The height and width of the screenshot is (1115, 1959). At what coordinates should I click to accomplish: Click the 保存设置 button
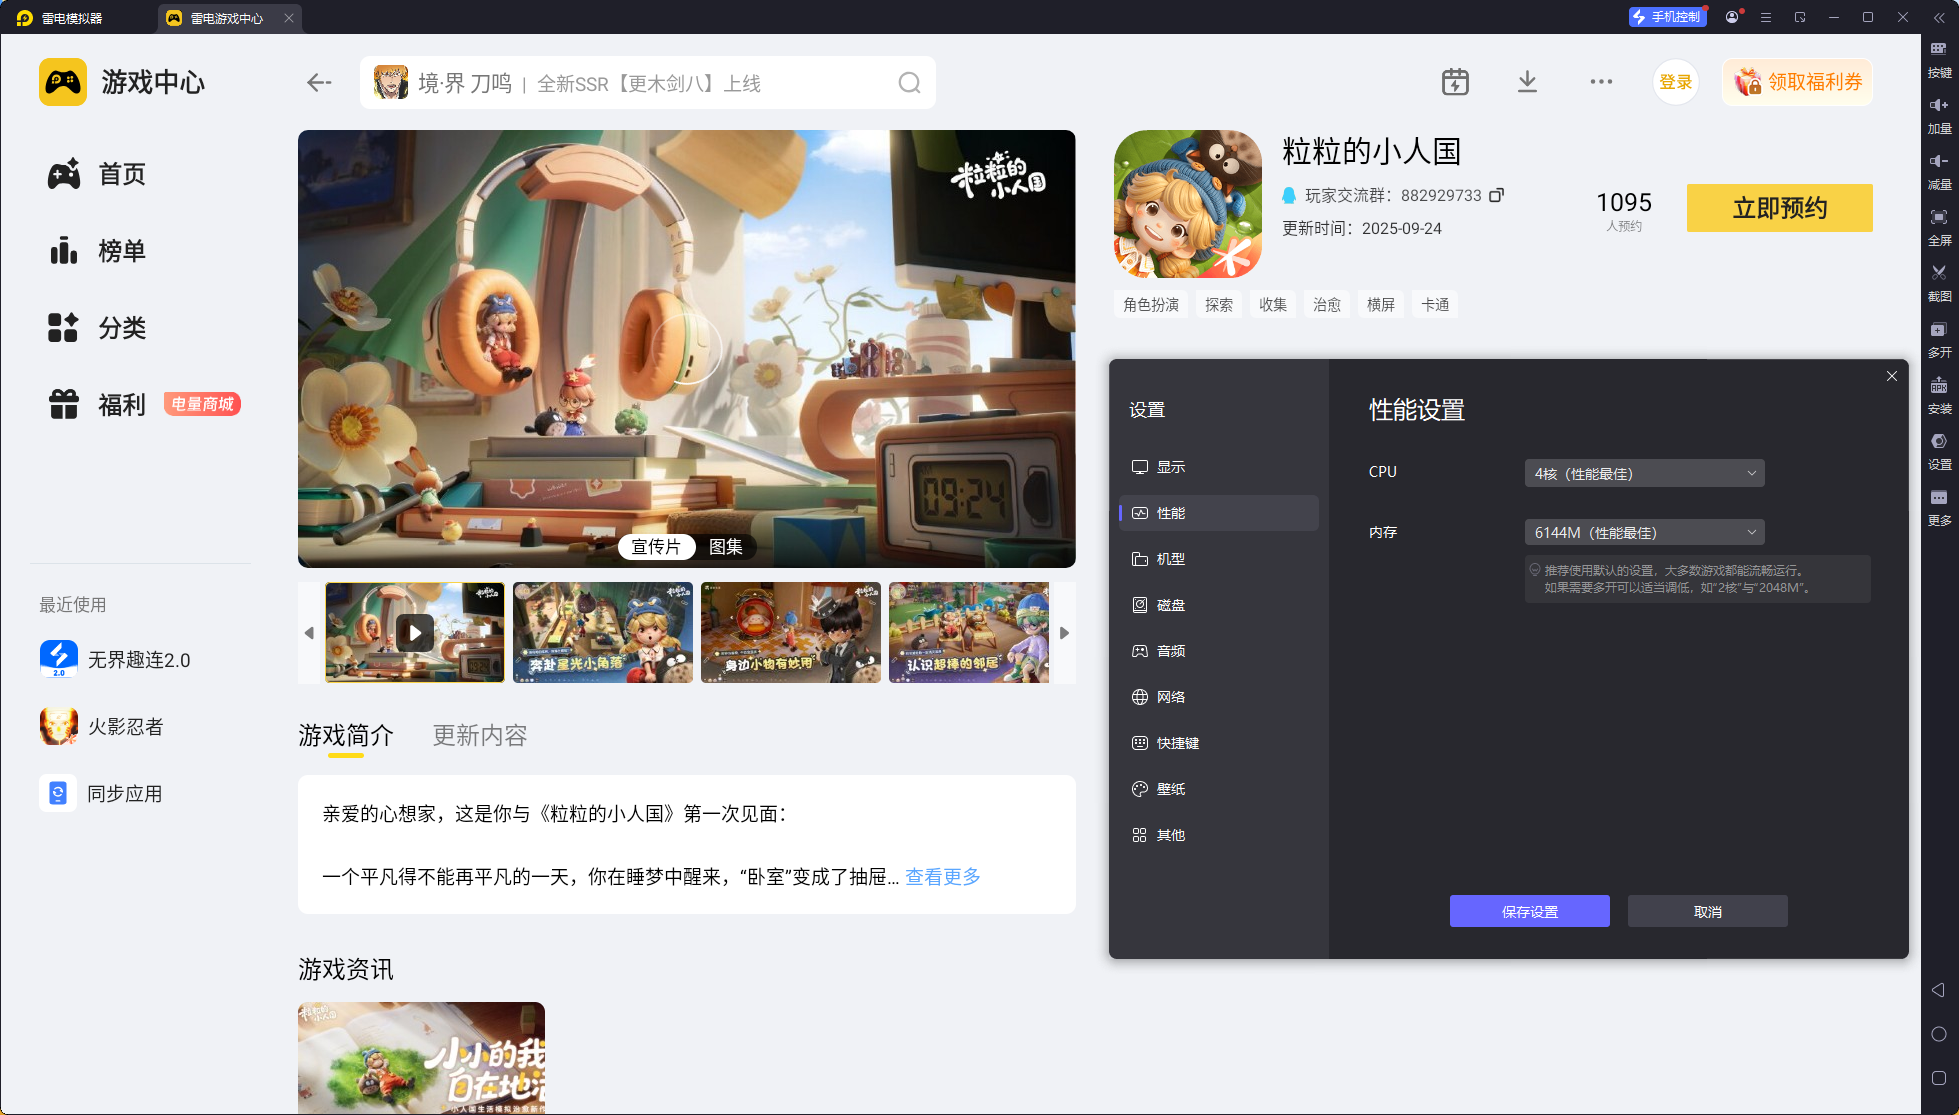point(1529,911)
